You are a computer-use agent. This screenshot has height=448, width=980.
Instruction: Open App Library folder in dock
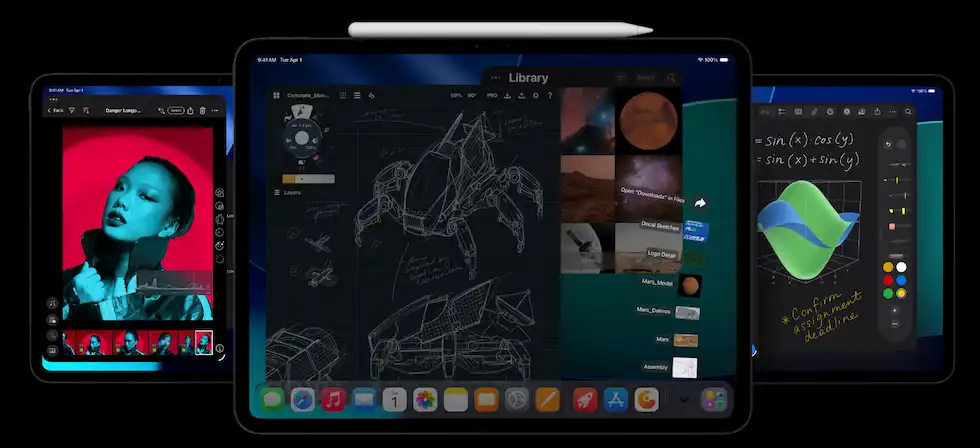click(x=714, y=399)
